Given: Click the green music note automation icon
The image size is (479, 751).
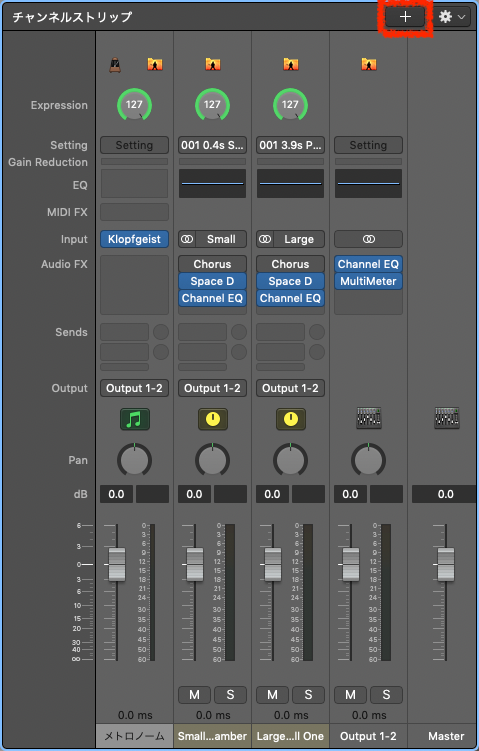Looking at the screenshot, I should 135,419.
